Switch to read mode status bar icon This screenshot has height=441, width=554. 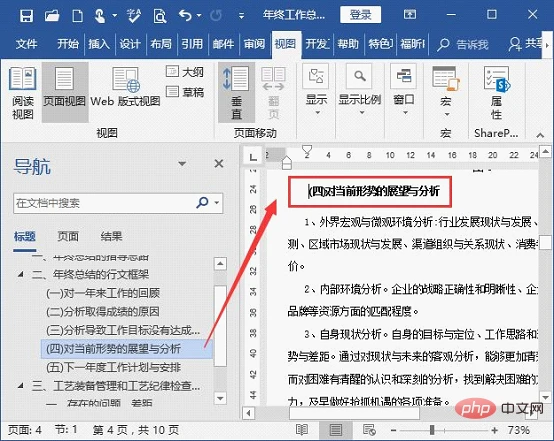click(302, 430)
